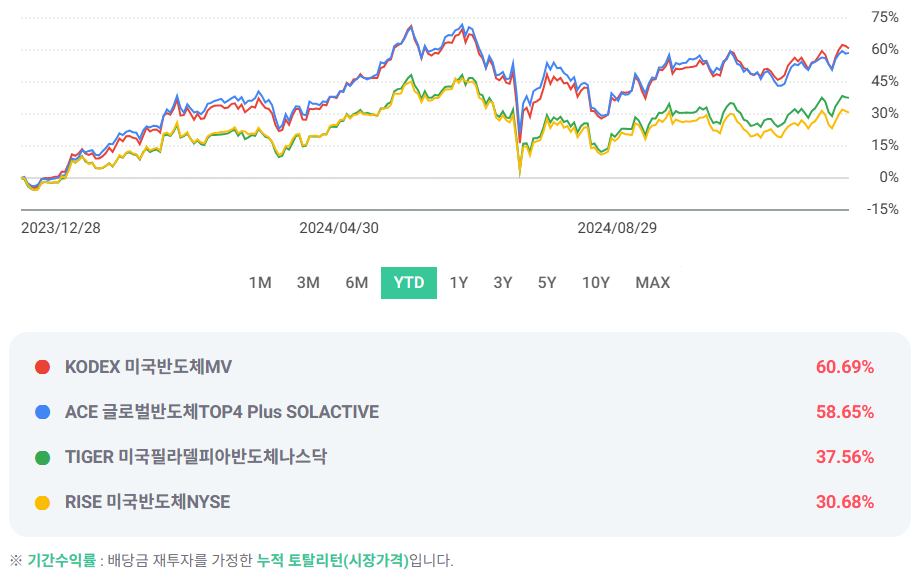Click the -15% y-axis label
This screenshot has height=573, width=917.
tap(882, 209)
